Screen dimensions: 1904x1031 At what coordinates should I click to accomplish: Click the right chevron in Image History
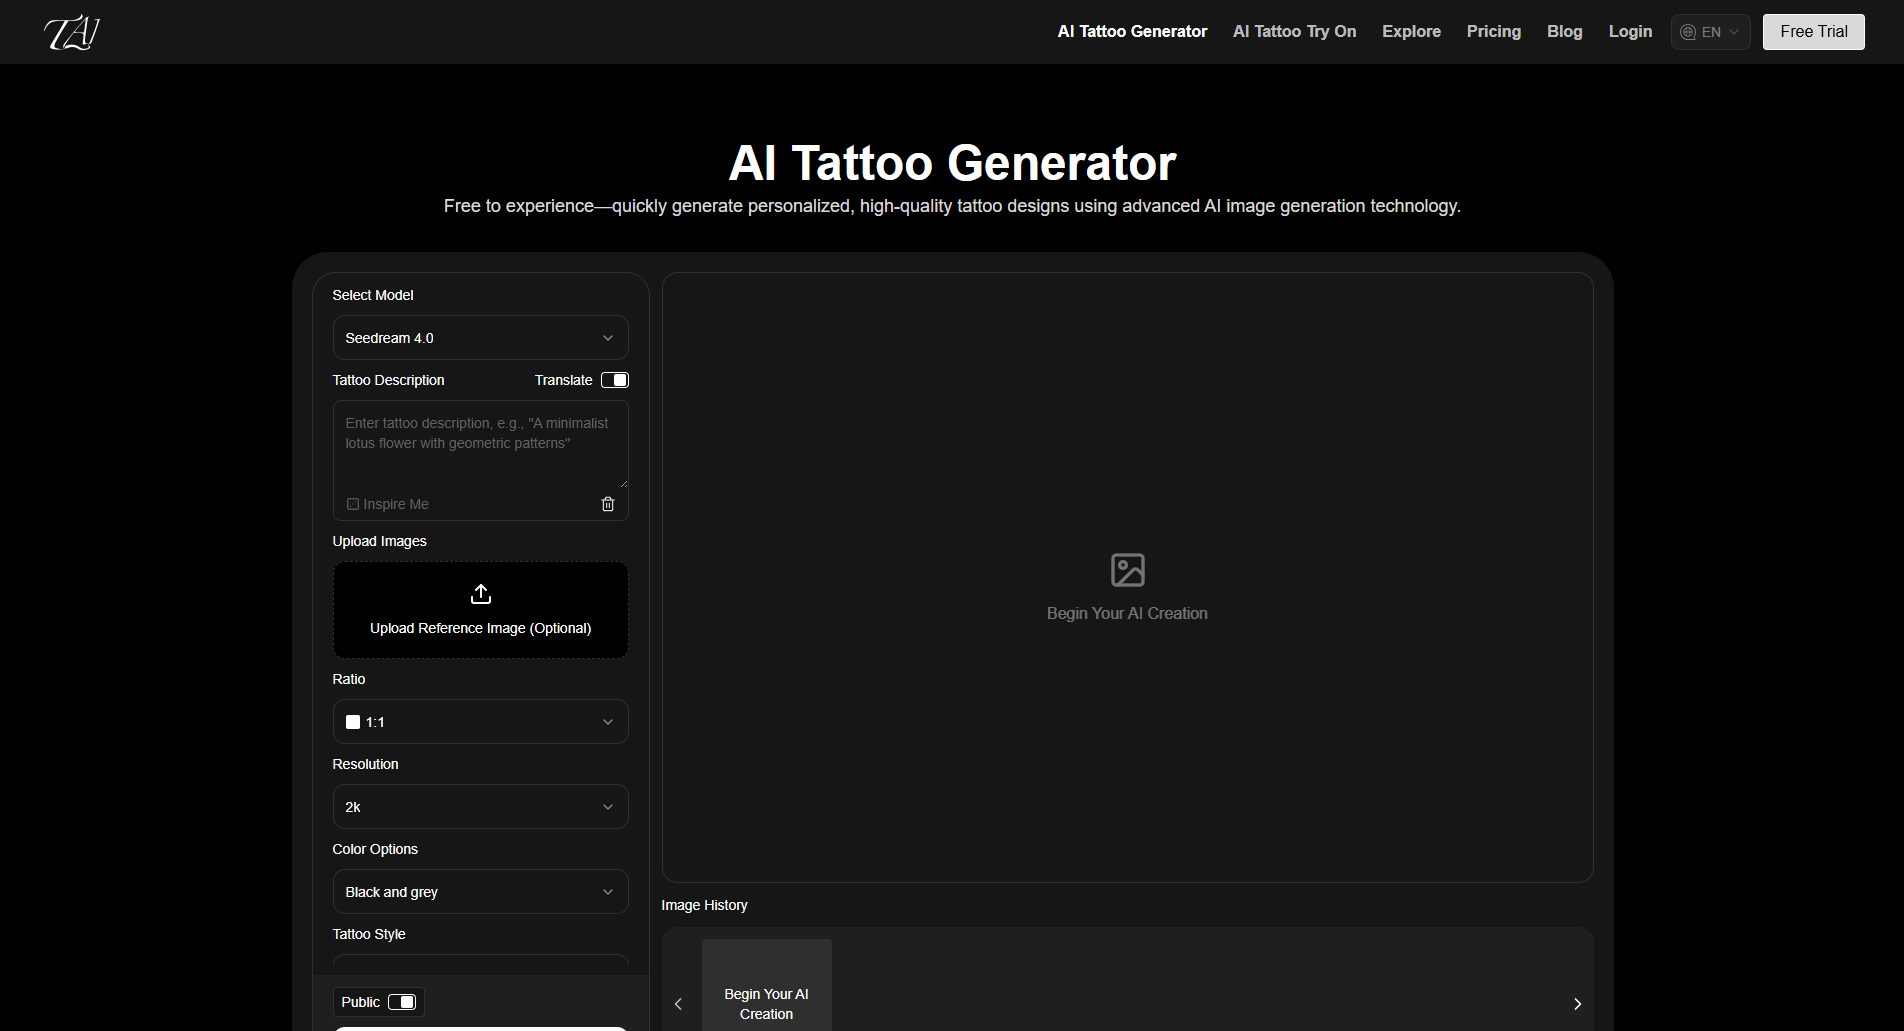click(x=1577, y=1004)
